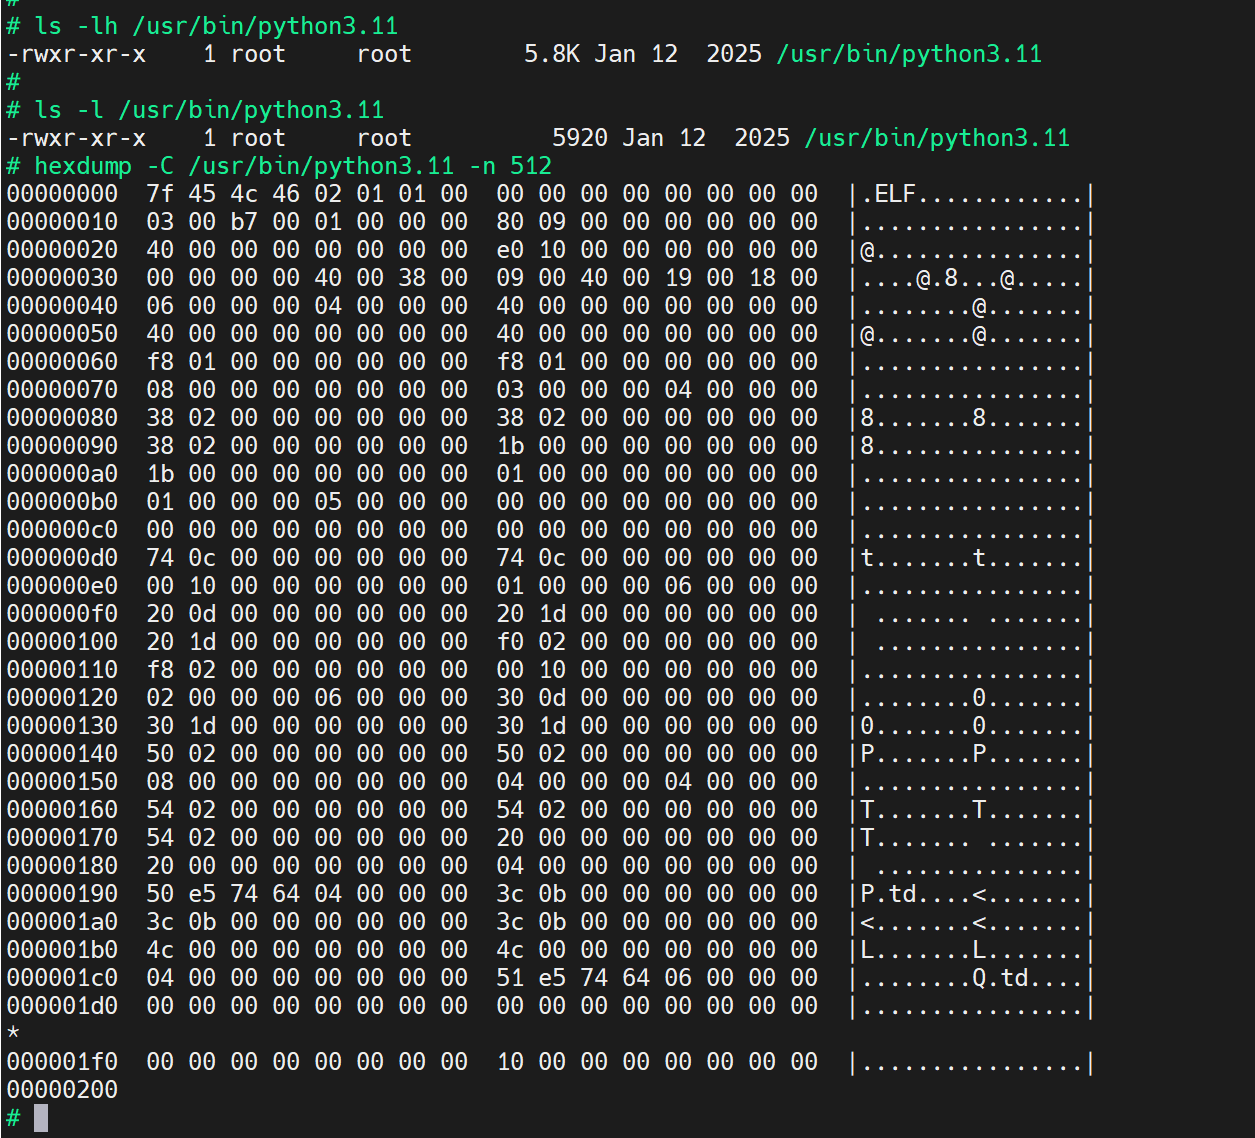The width and height of the screenshot is (1255, 1138).
Task: Click the hexdump offset '00000040'
Action: pos(62,306)
